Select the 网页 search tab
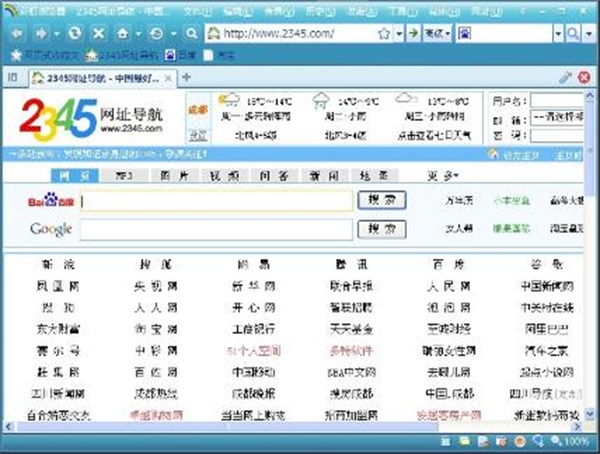Screen dimensions: 600x454 tap(75, 176)
